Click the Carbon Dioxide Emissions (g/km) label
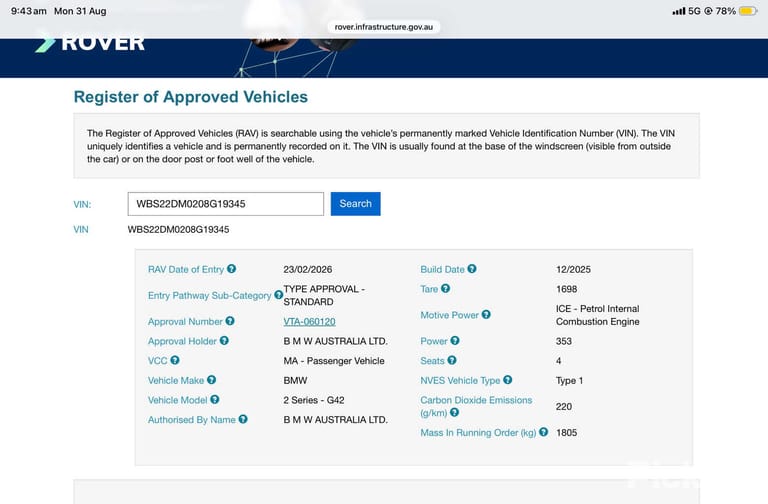Screen dimensions: 768x504 tap(476, 407)
